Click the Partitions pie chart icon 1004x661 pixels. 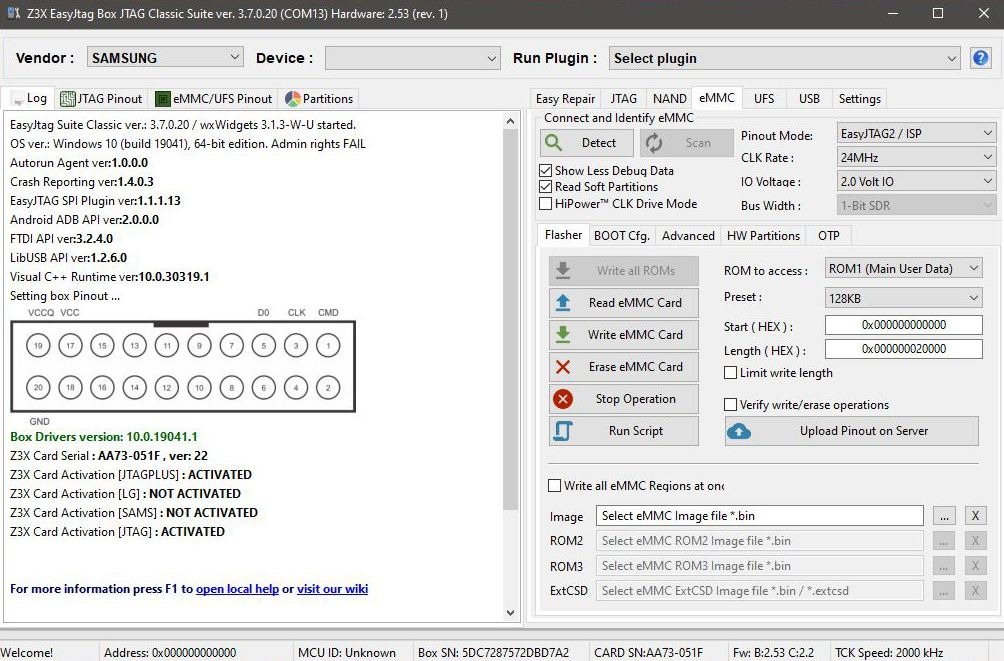click(x=293, y=99)
